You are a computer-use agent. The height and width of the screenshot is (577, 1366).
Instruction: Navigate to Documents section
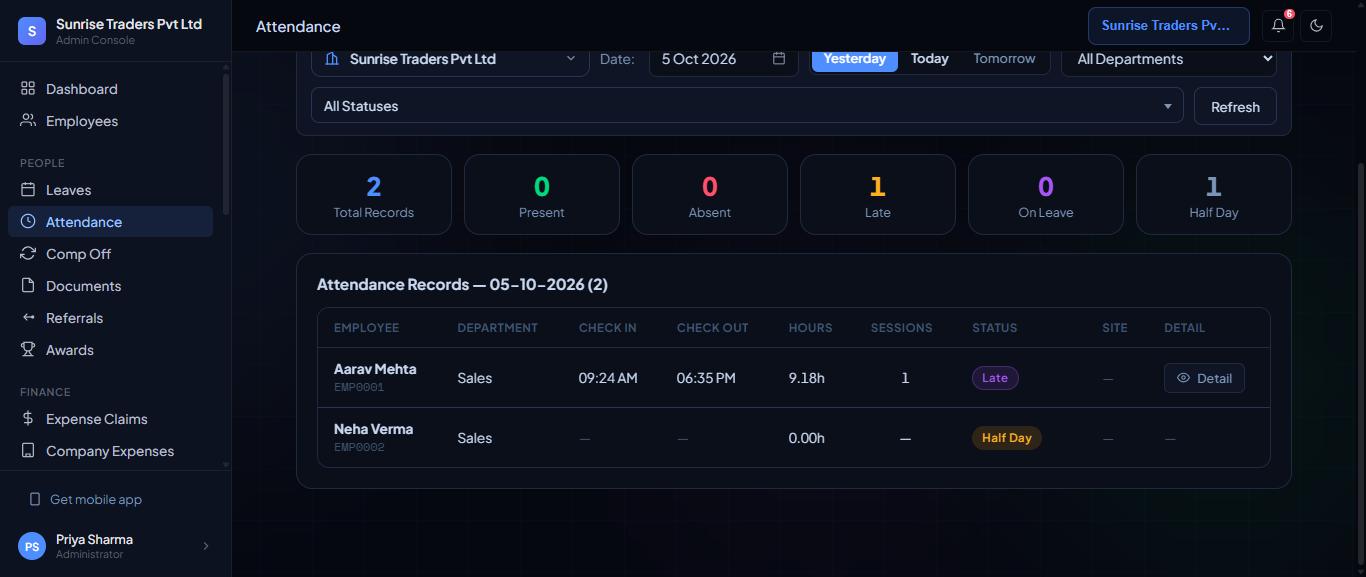click(x=110, y=286)
